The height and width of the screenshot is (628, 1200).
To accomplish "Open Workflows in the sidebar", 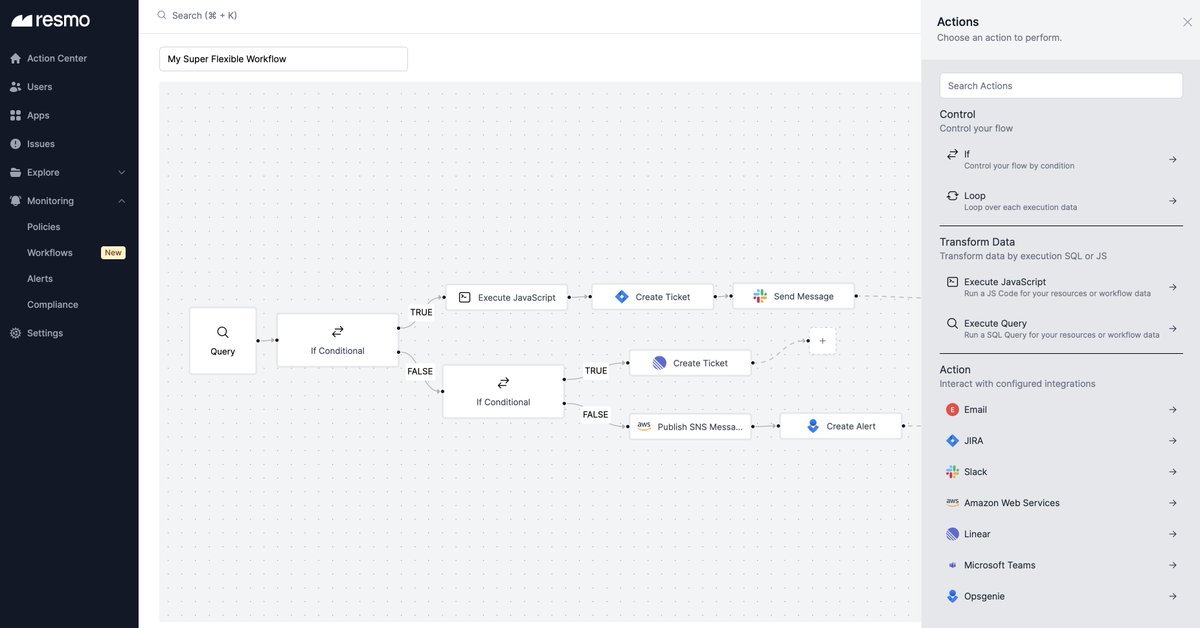I will (x=50, y=253).
